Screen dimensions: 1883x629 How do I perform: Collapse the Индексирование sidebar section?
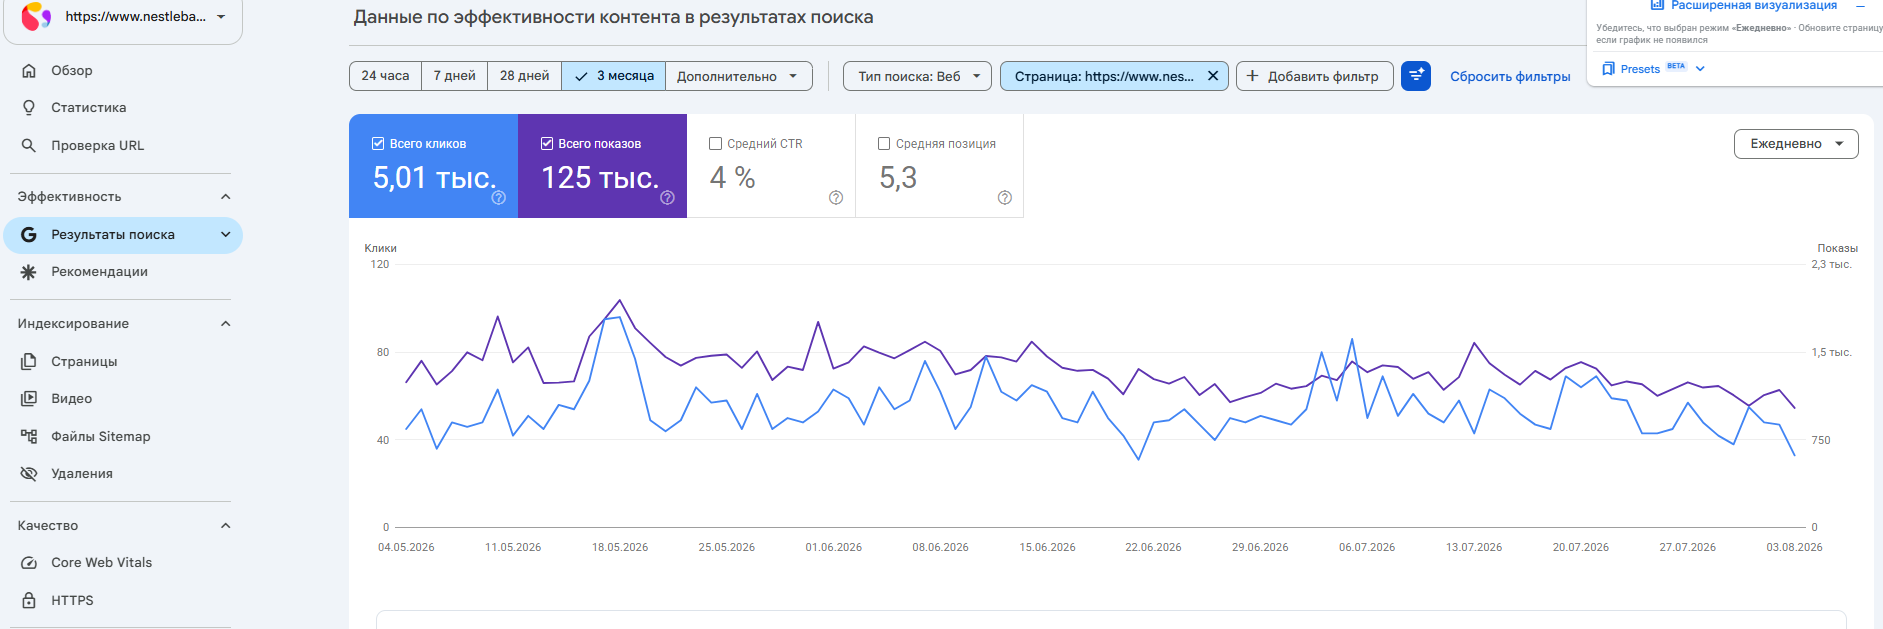point(226,324)
